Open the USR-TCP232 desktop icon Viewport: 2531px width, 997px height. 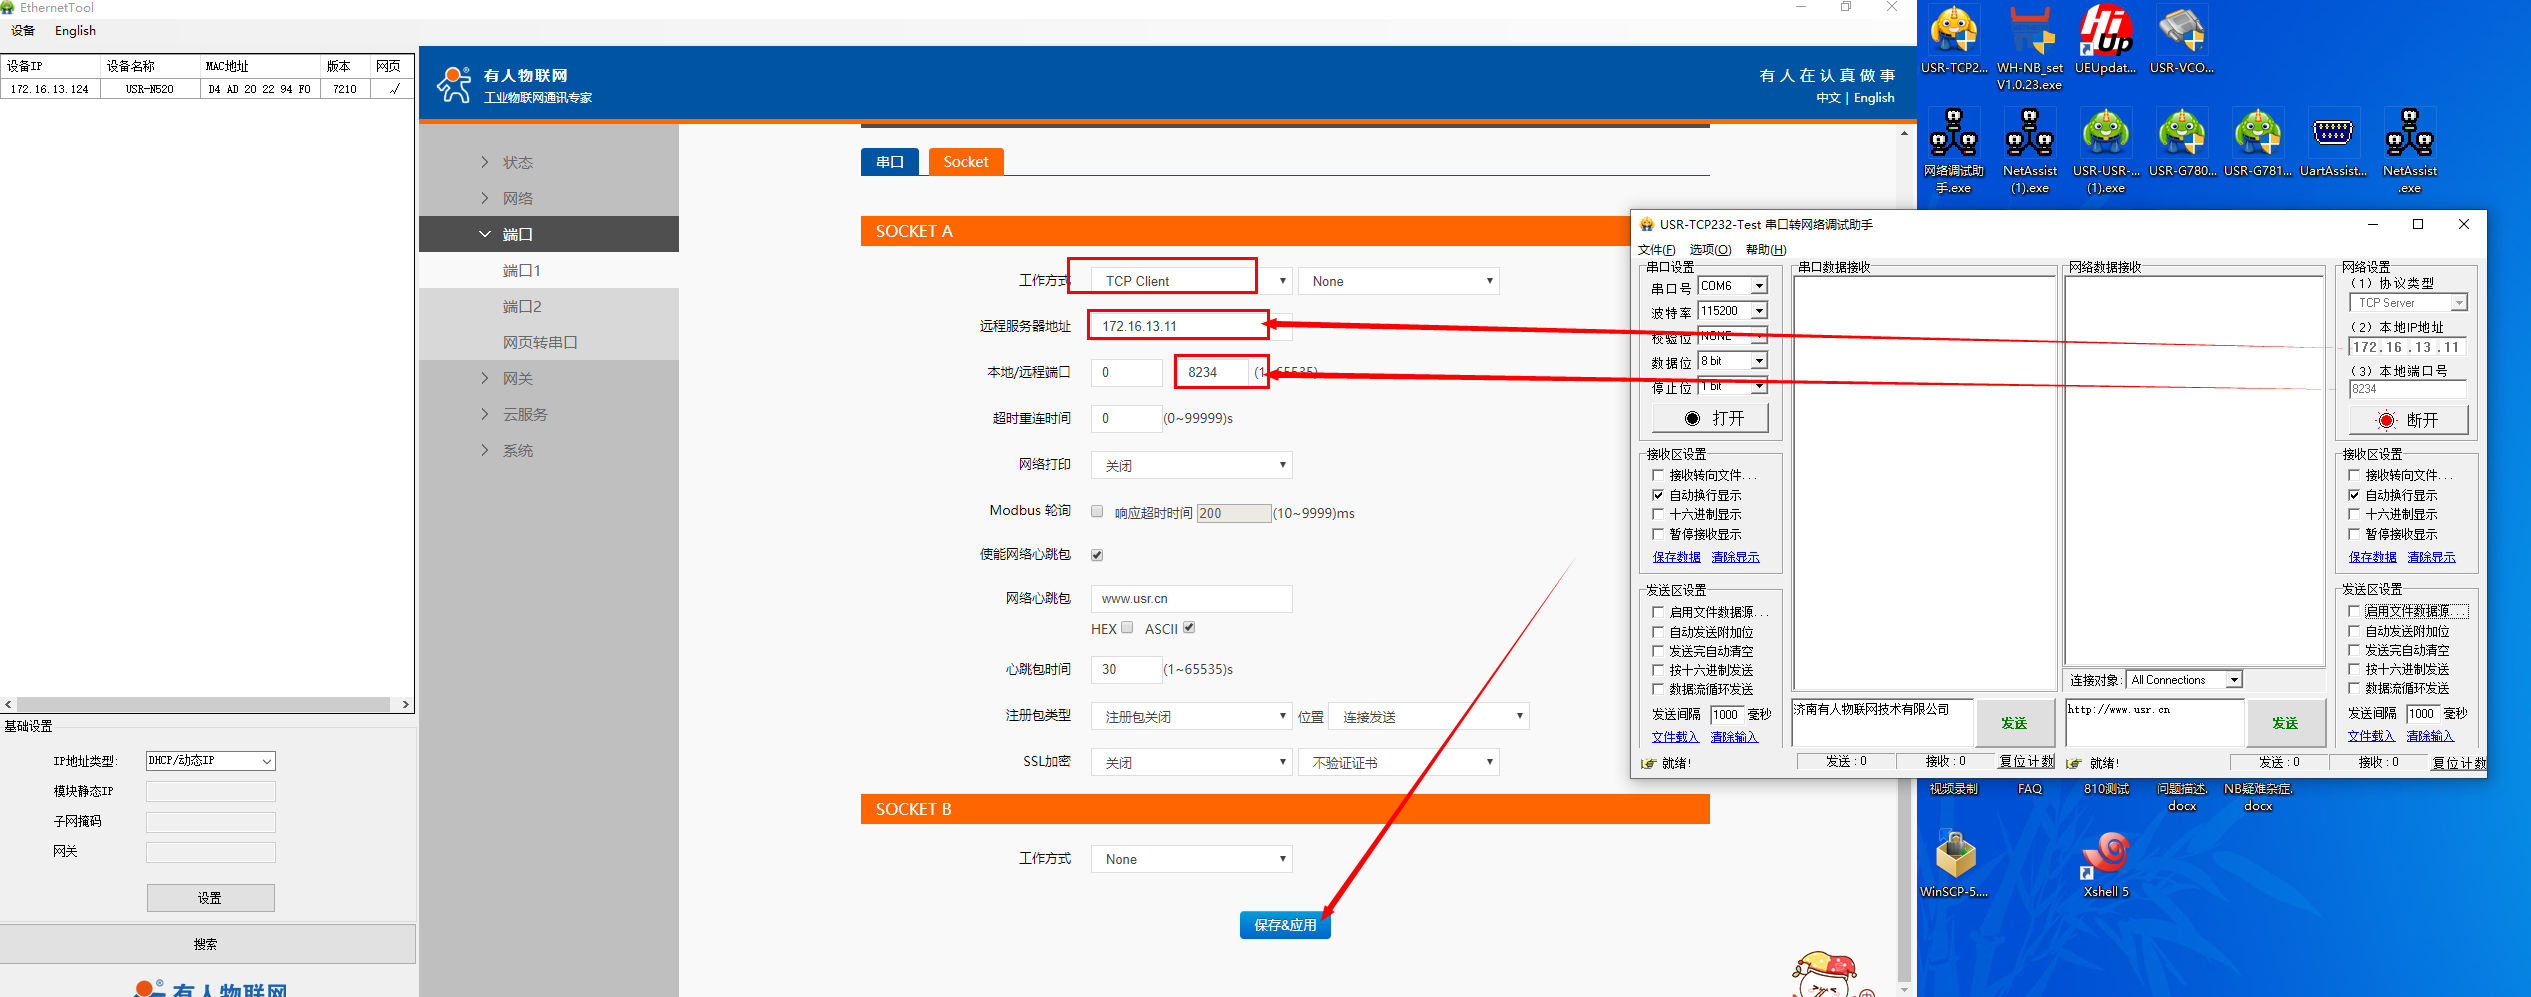click(x=1953, y=40)
